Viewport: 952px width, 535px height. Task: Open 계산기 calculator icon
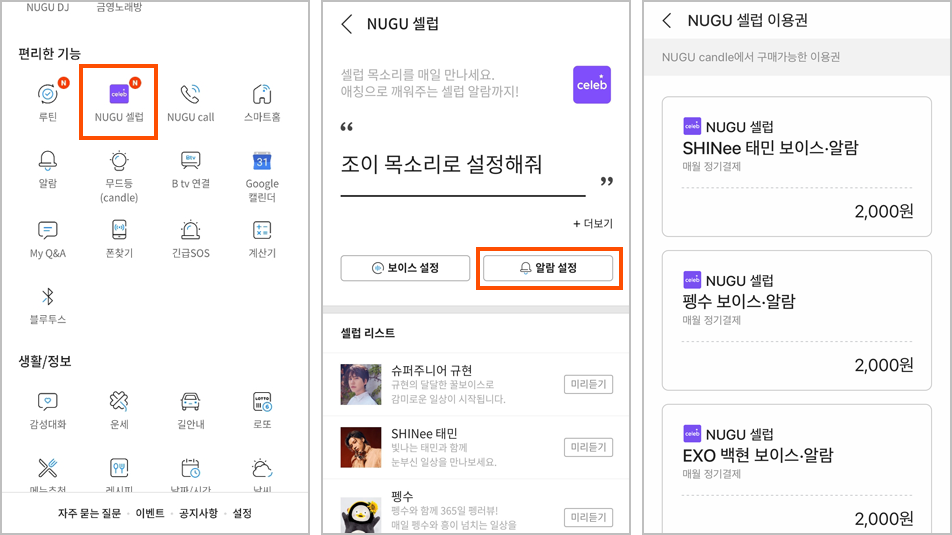pos(262,230)
